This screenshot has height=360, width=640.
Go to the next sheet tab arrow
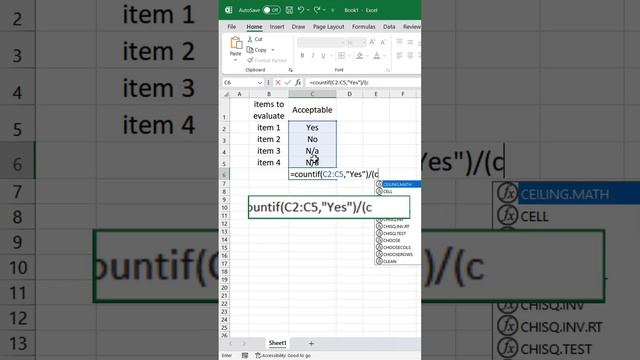pyautogui.click(x=244, y=344)
